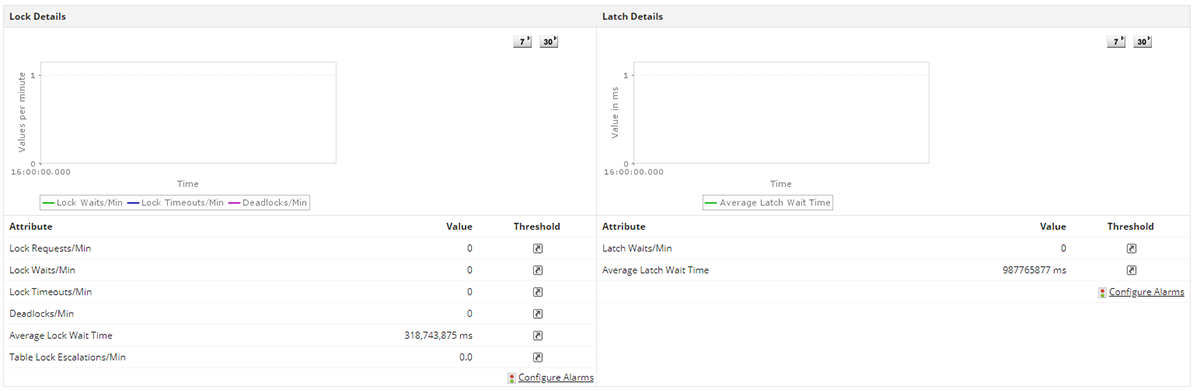Click the alarm icon beside Lock Configure Alarms
The image size is (1196, 391).
point(512,378)
